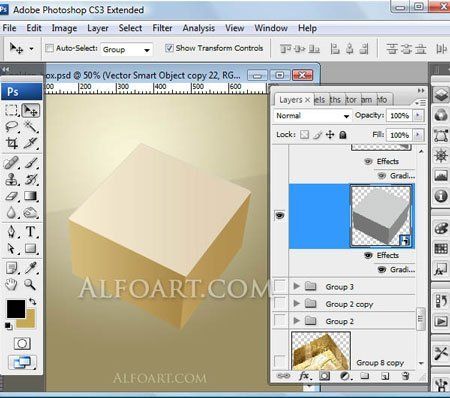450x398 pixels.
Task: Show the Group 3 layer
Action: point(280,286)
